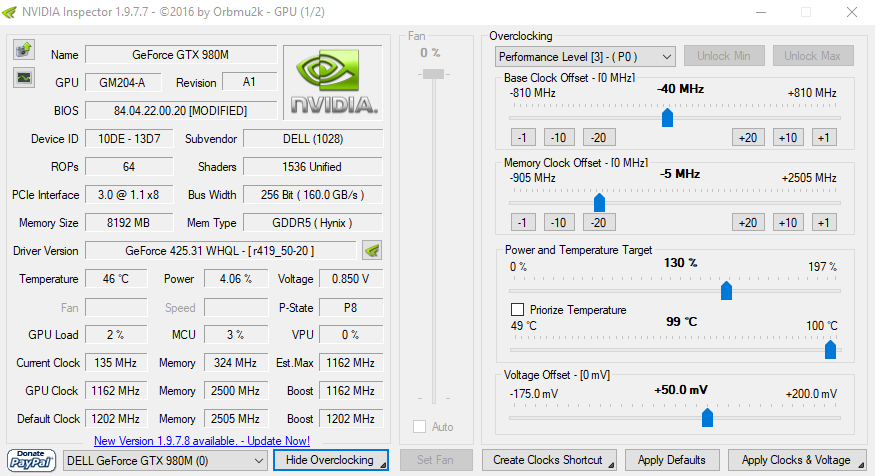This screenshot has height=476, width=875.
Task: Click the Driver Version field GeForce 425.31 WHQL
Action: pyautogui.click(x=220, y=251)
